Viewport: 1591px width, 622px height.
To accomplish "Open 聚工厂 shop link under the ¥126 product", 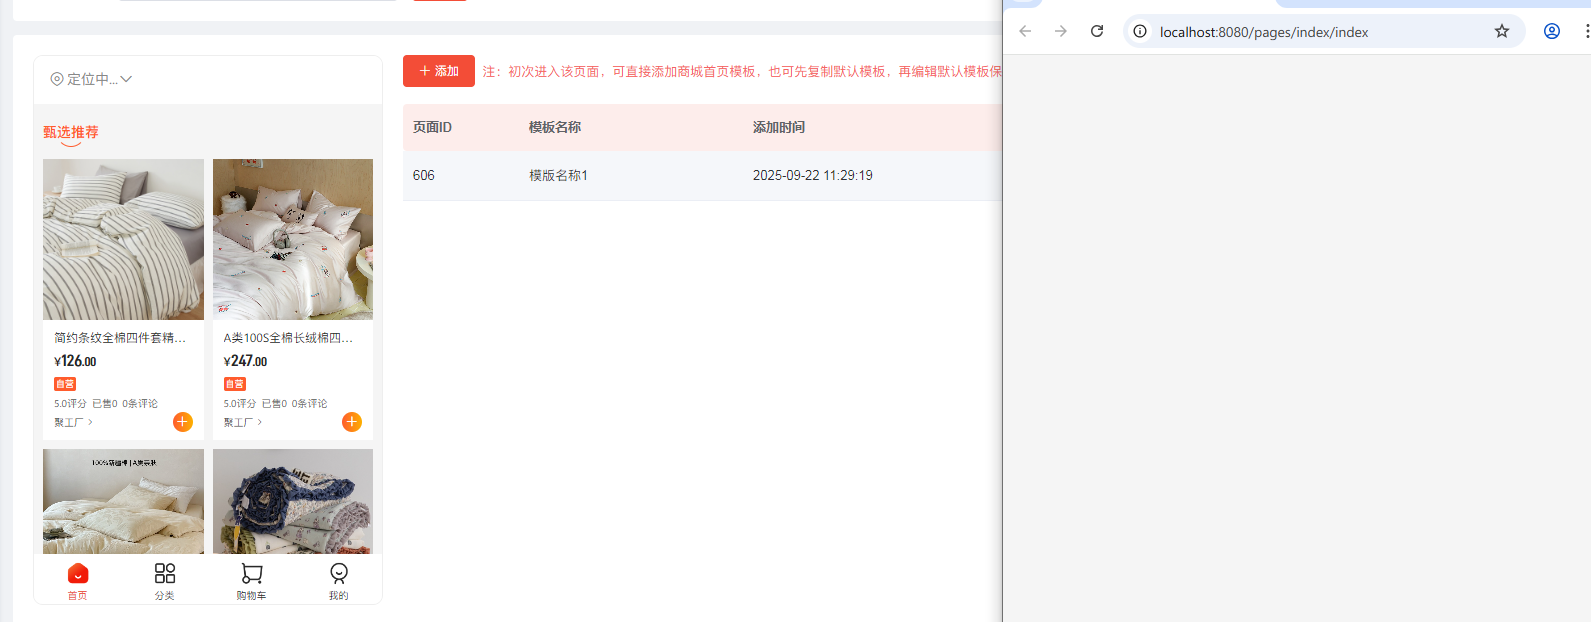I will tap(73, 423).
